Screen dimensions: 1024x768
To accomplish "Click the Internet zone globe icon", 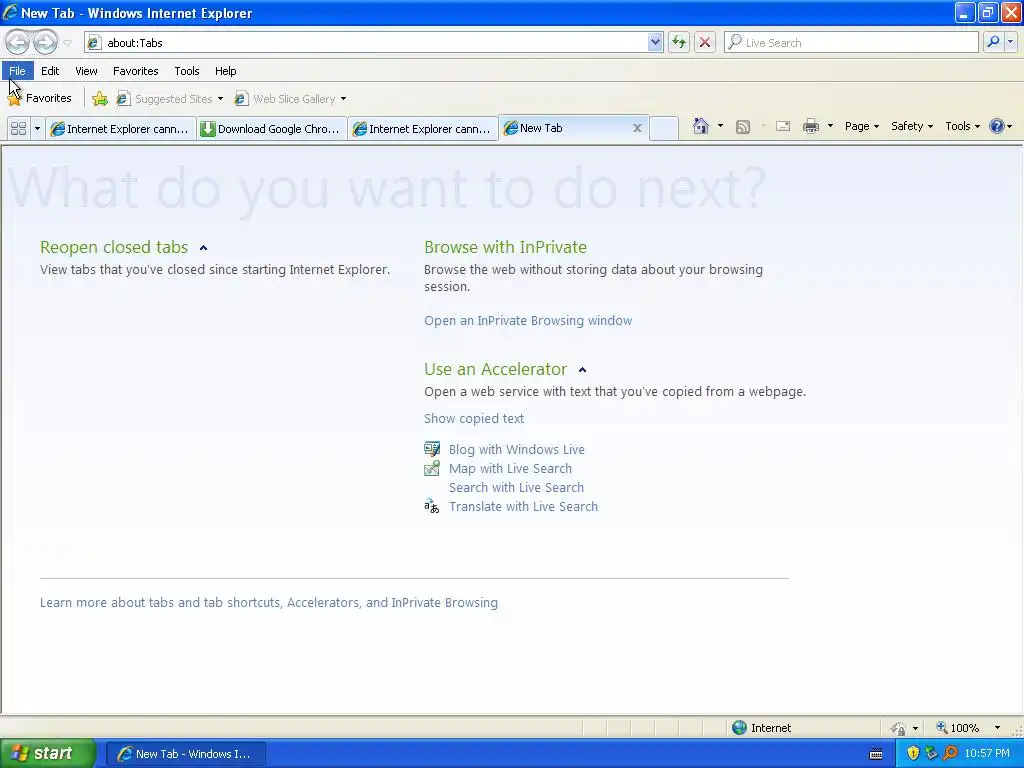I will click(x=739, y=728).
